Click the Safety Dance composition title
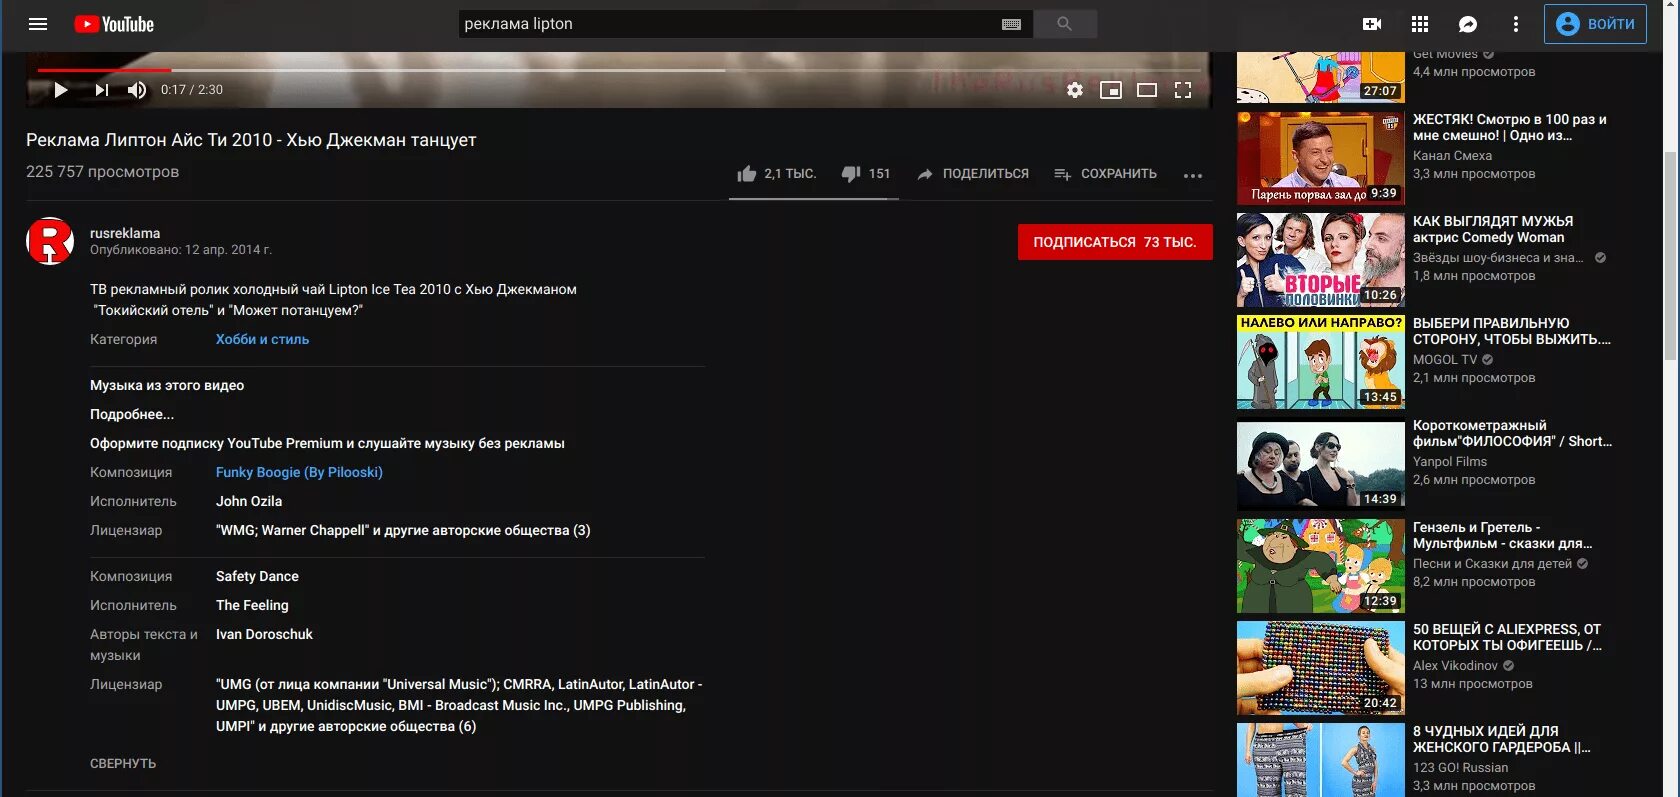 257,576
